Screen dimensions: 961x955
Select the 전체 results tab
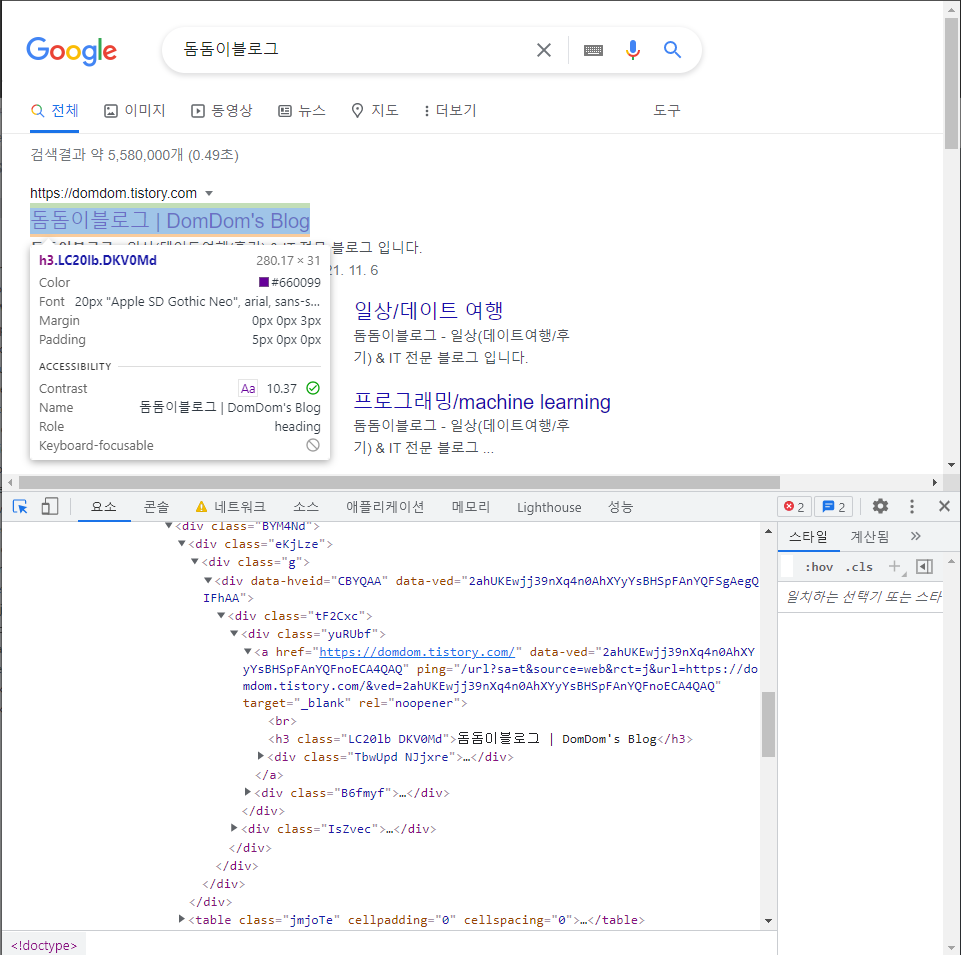(x=55, y=110)
